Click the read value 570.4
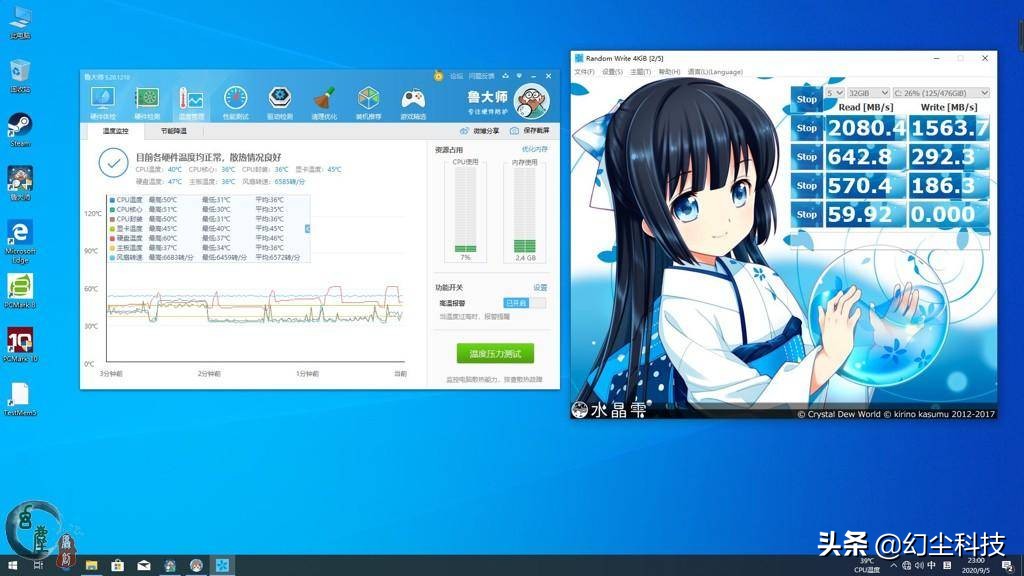Screen dimensions: 1024x576 click(866, 185)
